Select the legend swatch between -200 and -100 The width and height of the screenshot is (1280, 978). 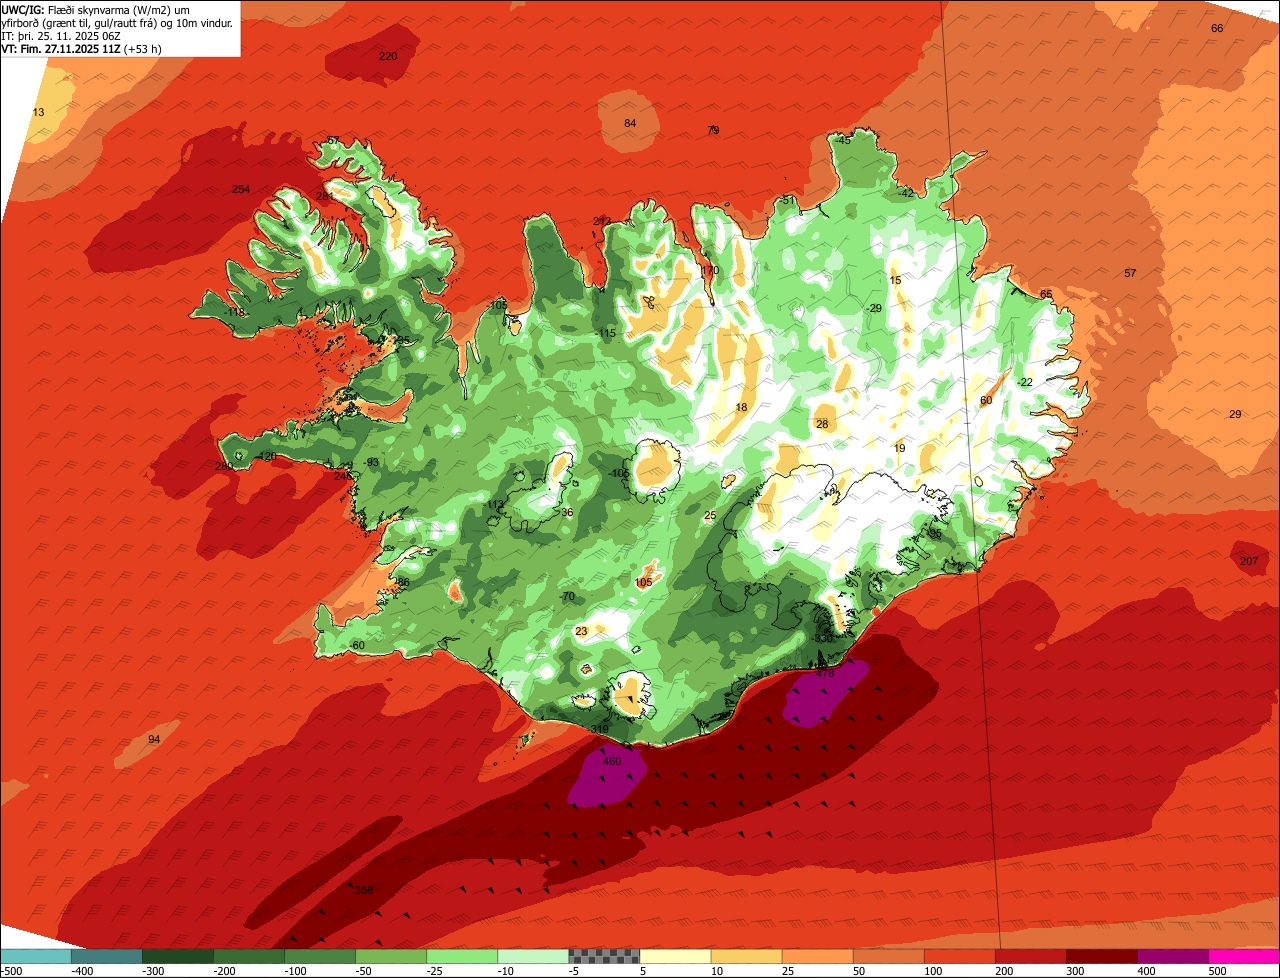(248, 956)
